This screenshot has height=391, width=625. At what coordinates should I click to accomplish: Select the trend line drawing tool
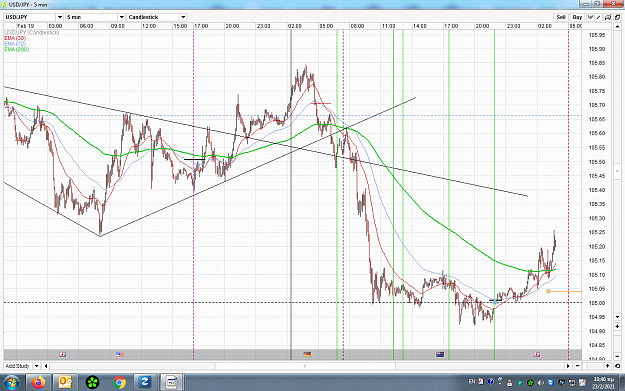click(x=598, y=17)
